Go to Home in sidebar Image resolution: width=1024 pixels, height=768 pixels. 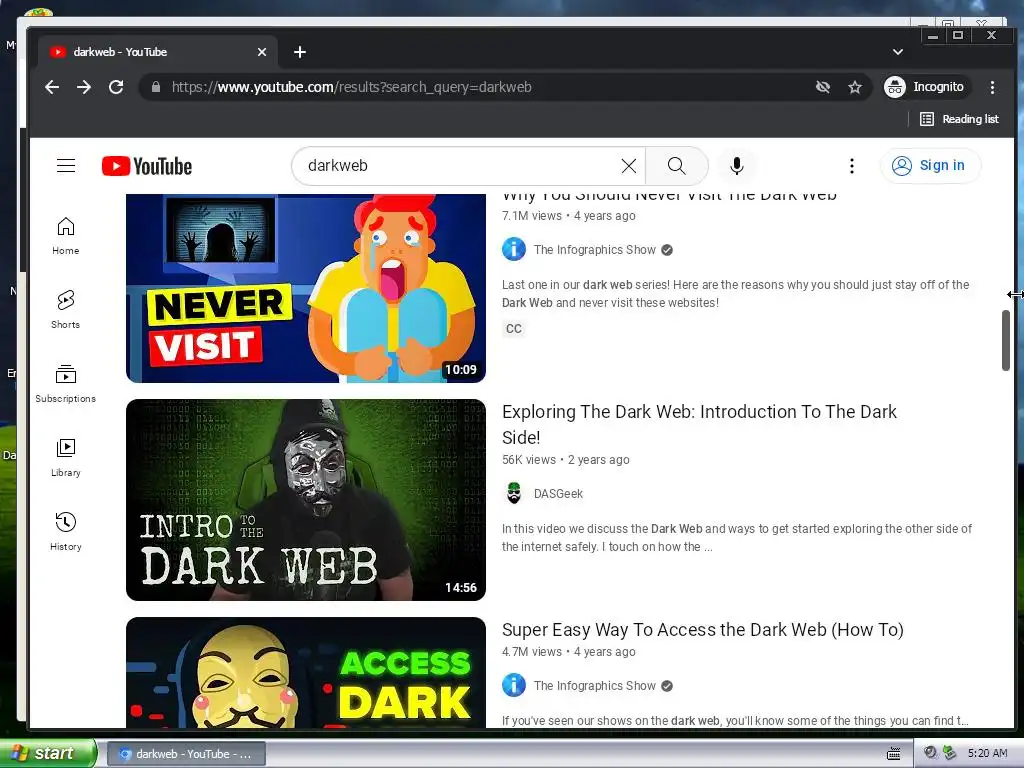65,236
